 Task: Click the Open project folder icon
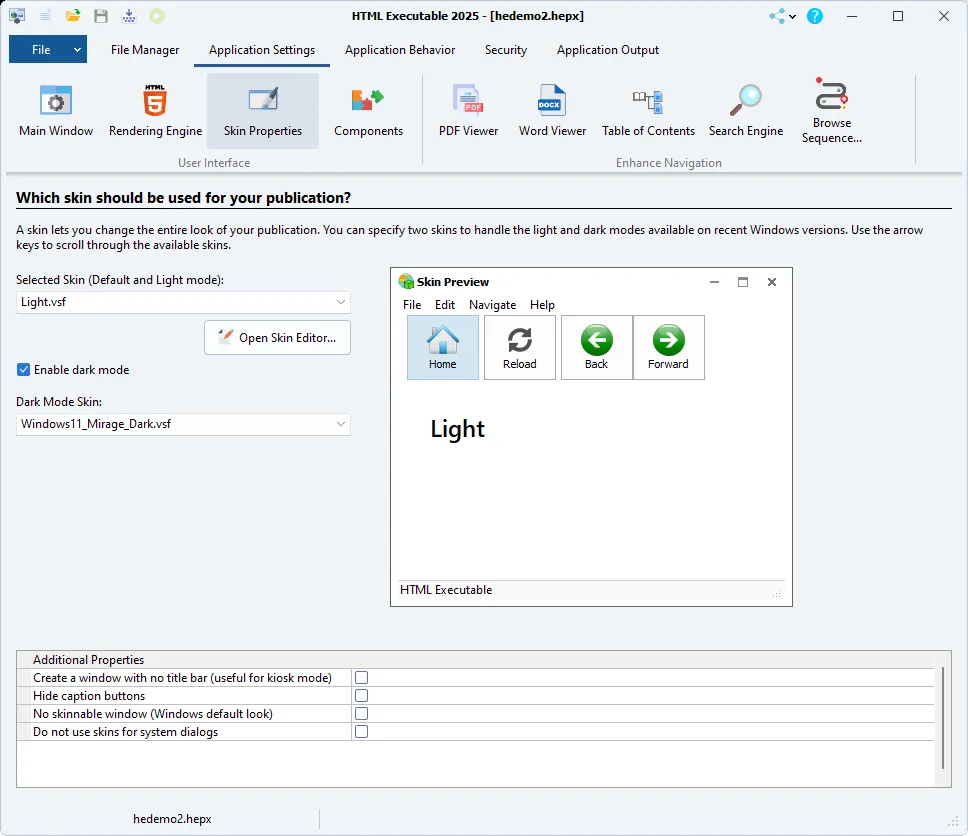(x=73, y=16)
